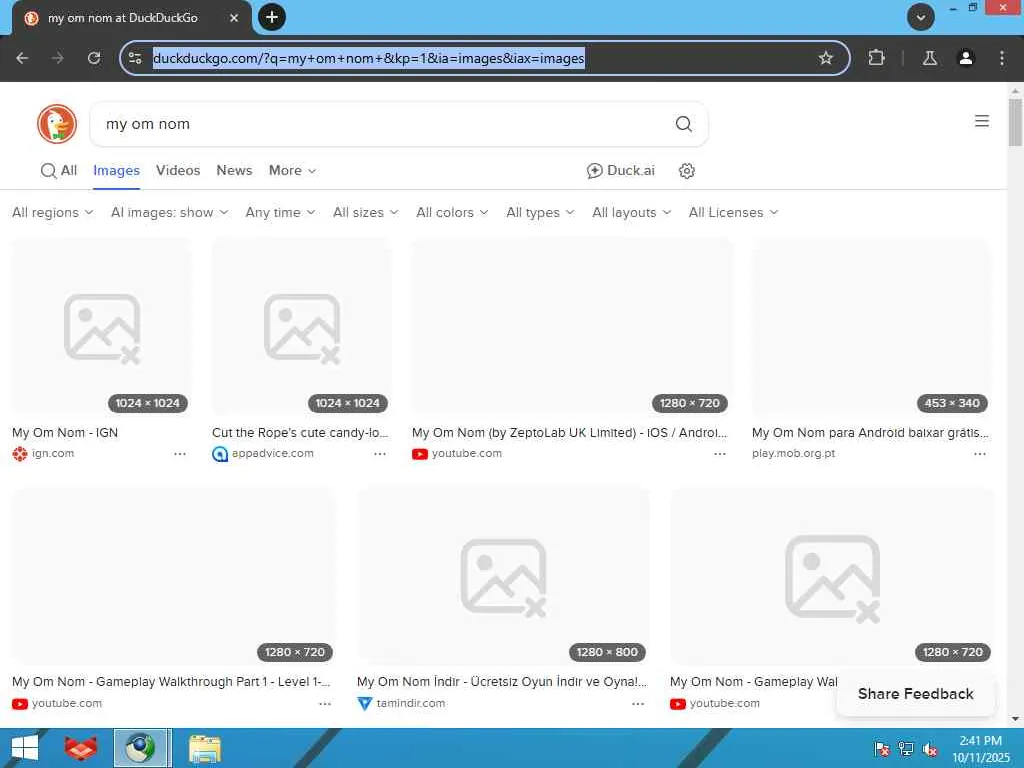The width and height of the screenshot is (1024, 768).
Task: View site information icon in address bar
Action: 135,58
